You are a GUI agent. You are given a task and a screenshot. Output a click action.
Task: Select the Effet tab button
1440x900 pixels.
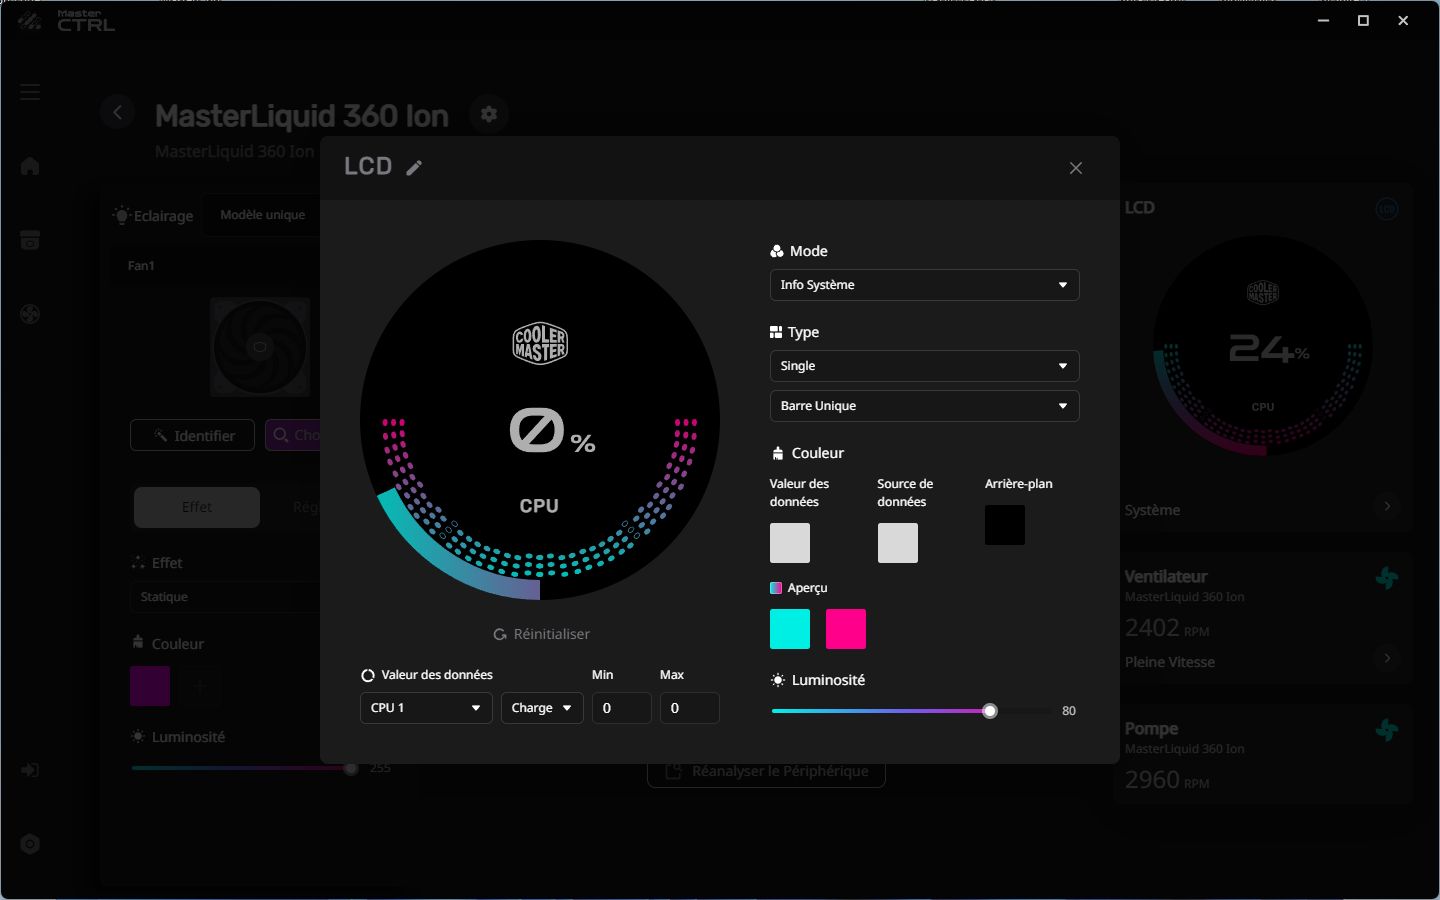coord(197,507)
